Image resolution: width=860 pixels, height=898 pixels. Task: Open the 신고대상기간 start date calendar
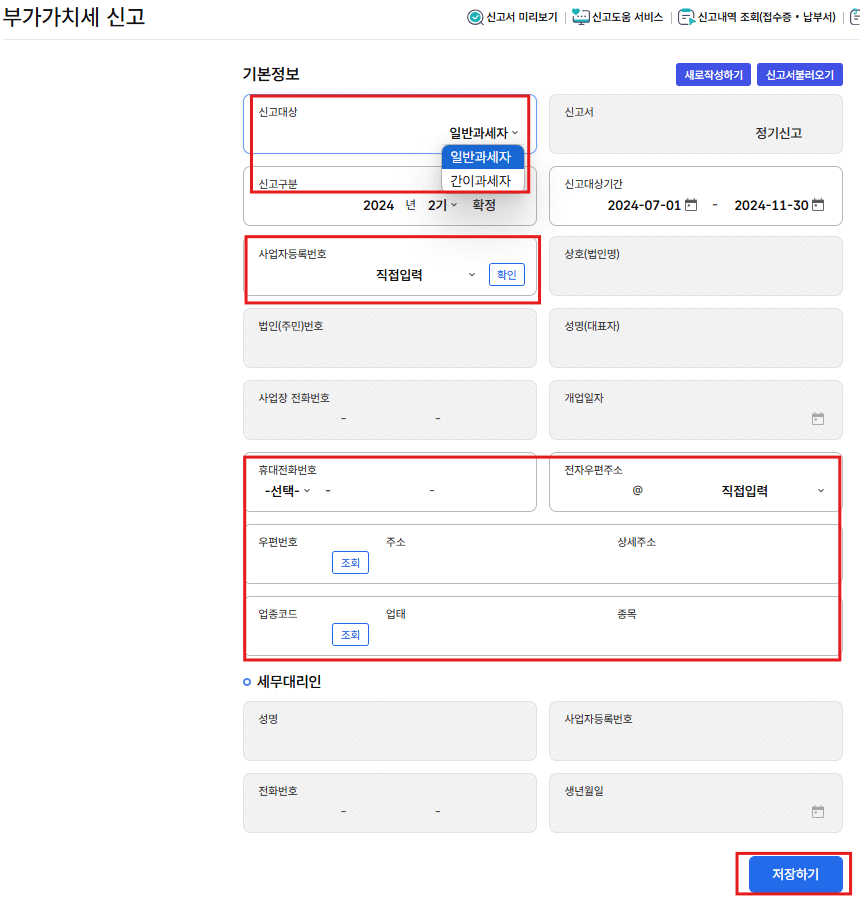click(x=691, y=204)
